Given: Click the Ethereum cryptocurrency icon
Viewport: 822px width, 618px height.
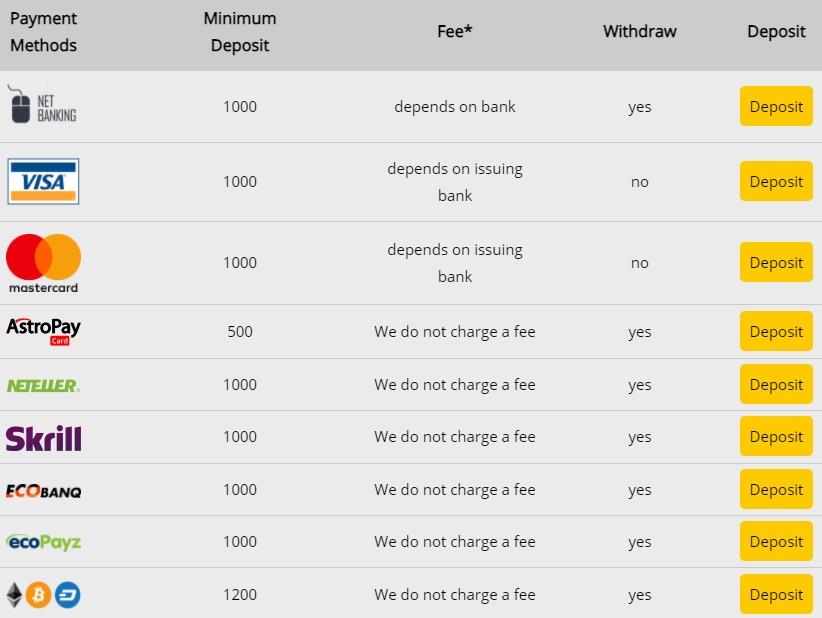Looking at the screenshot, I should pos(14,595).
